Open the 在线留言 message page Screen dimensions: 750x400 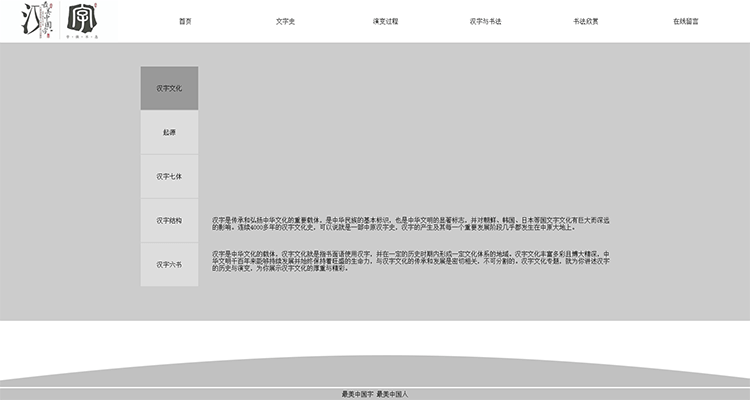tap(685, 21)
